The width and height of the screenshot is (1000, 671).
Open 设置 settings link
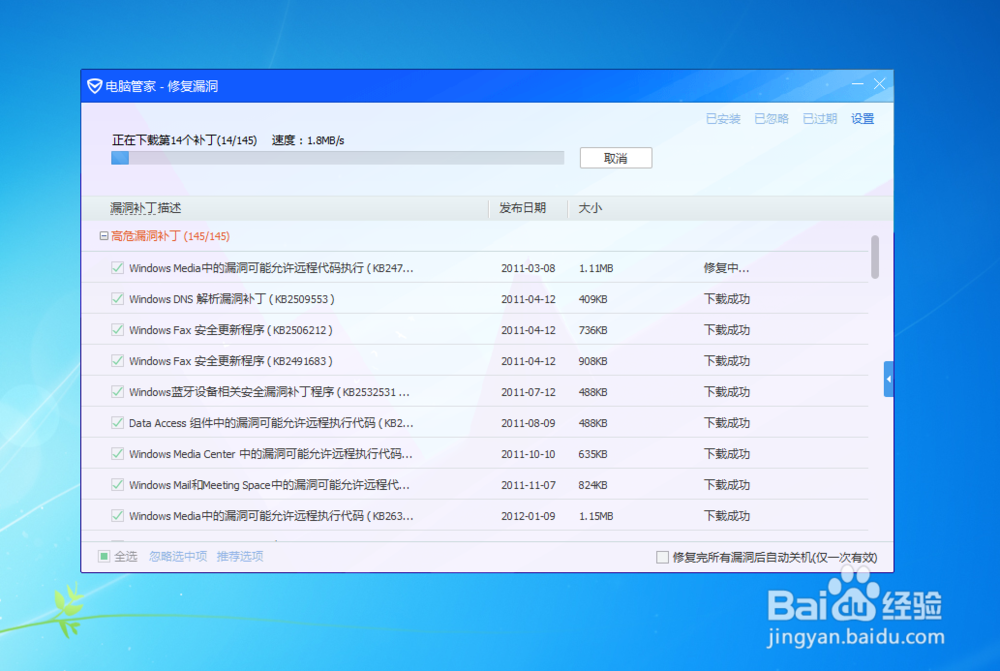click(x=862, y=119)
